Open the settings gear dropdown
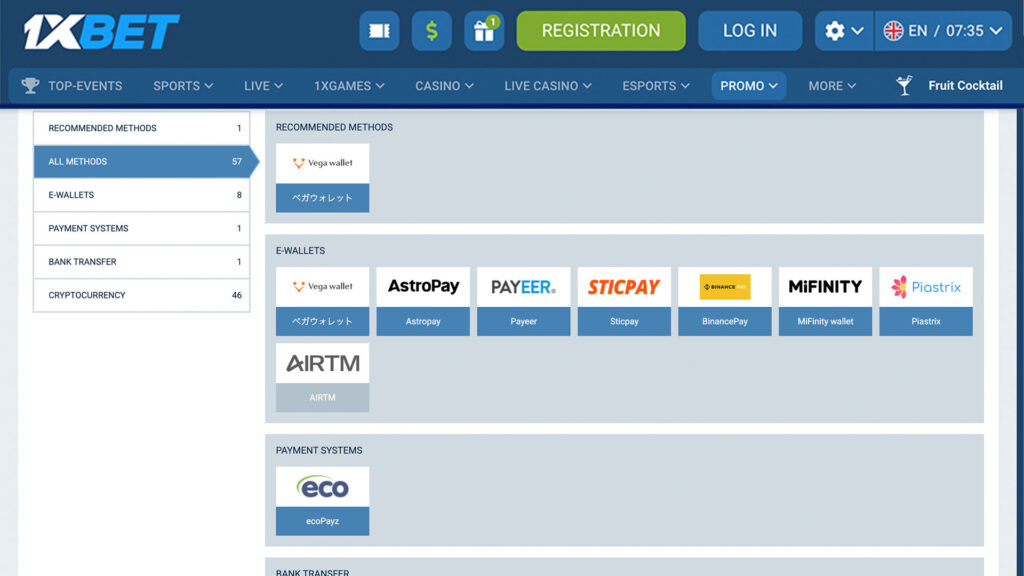 coord(843,31)
